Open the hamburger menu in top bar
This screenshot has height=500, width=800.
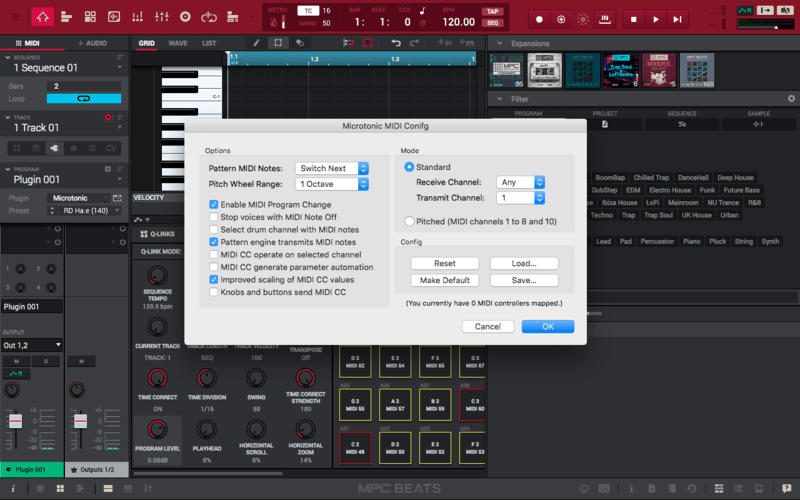[x=15, y=17]
